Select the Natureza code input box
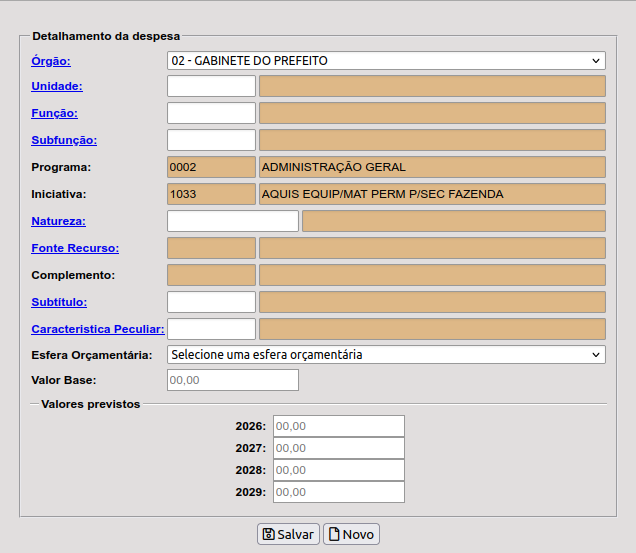Image resolution: width=636 pixels, height=553 pixels. point(232,221)
